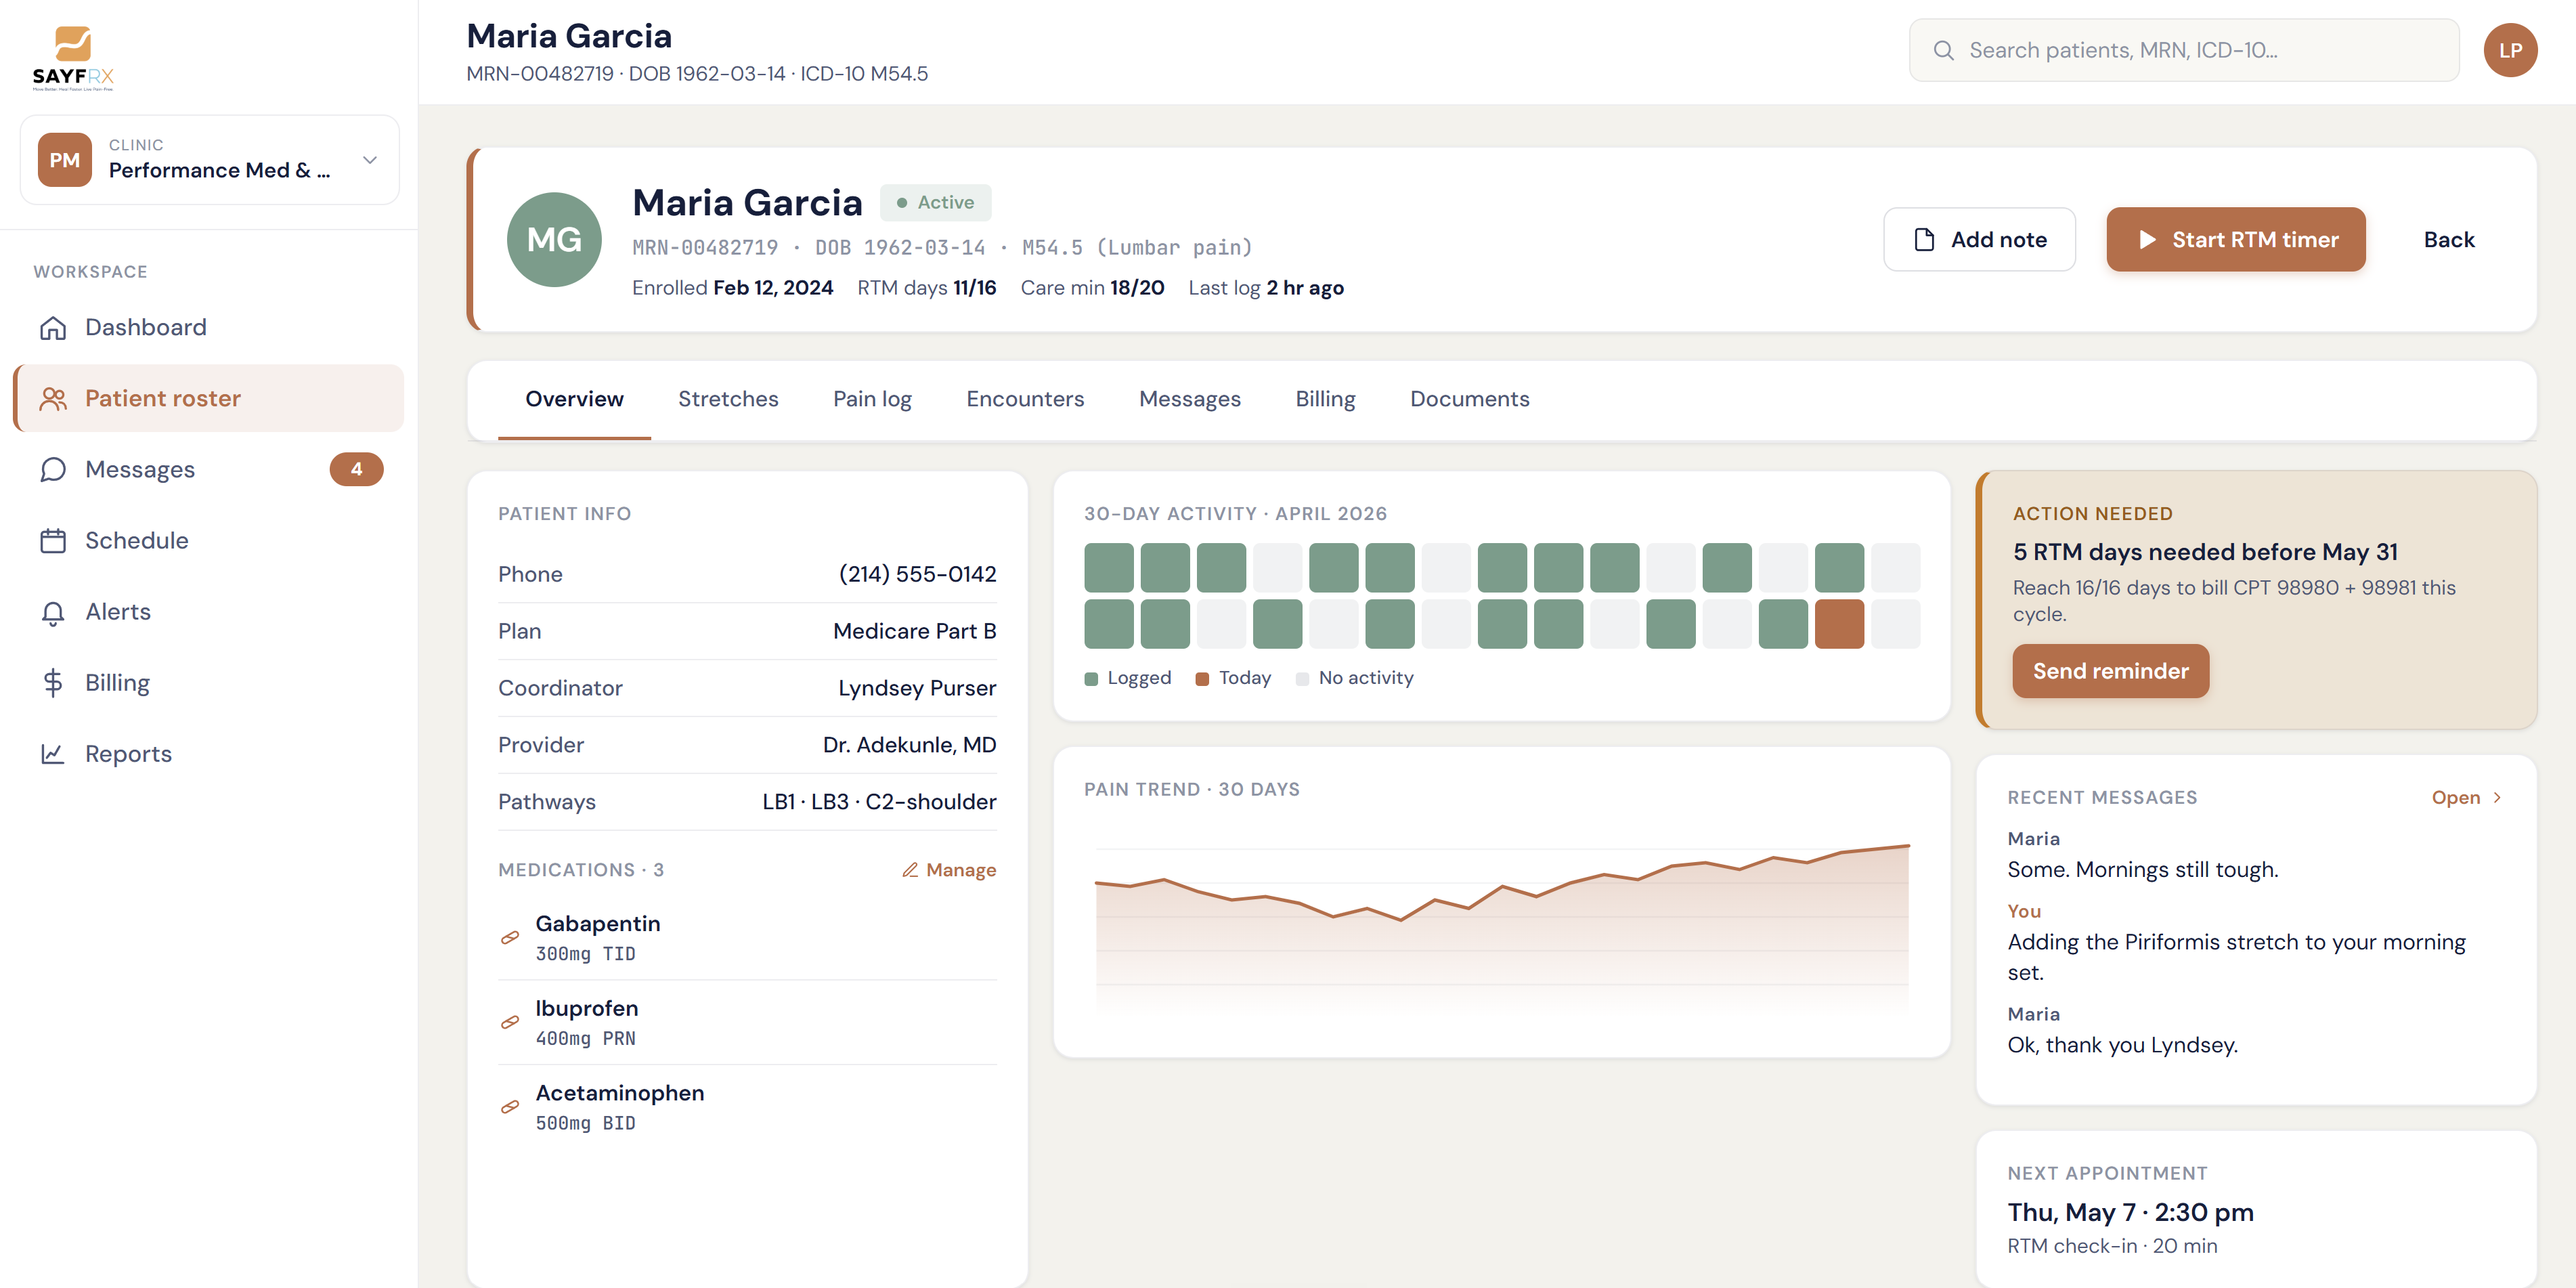Go to the Encounters tab
This screenshot has height=1288, width=2576.
pyautogui.click(x=1025, y=399)
